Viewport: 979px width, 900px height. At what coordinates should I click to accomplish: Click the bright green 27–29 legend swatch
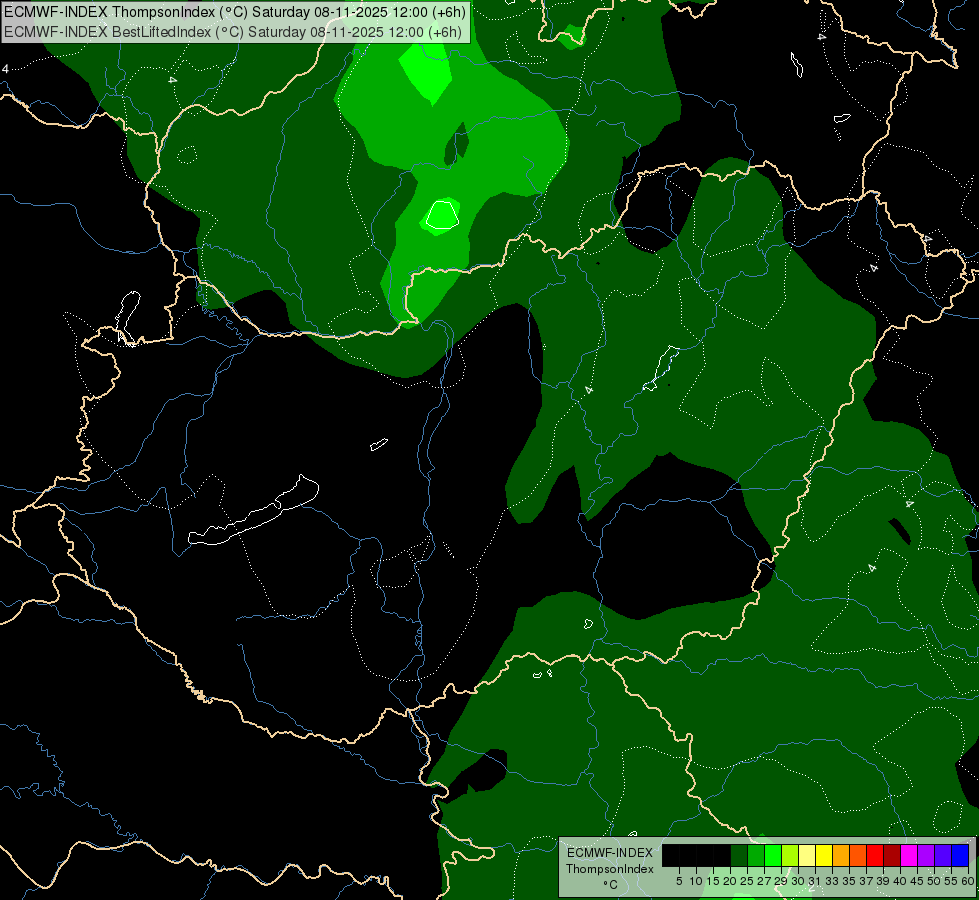point(773,856)
